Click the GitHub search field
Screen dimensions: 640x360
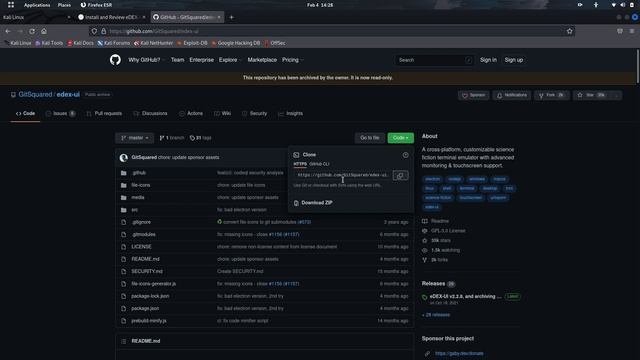[434, 60]
